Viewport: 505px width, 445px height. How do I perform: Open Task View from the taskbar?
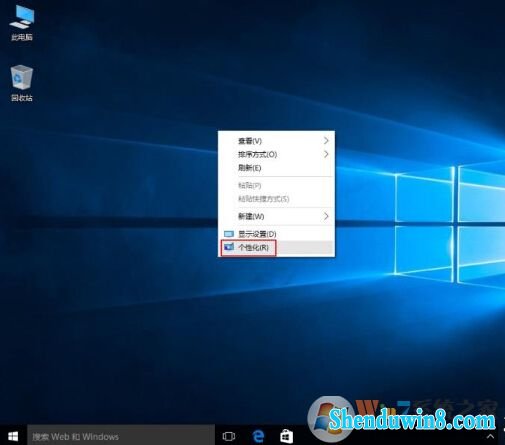point(229,436)
